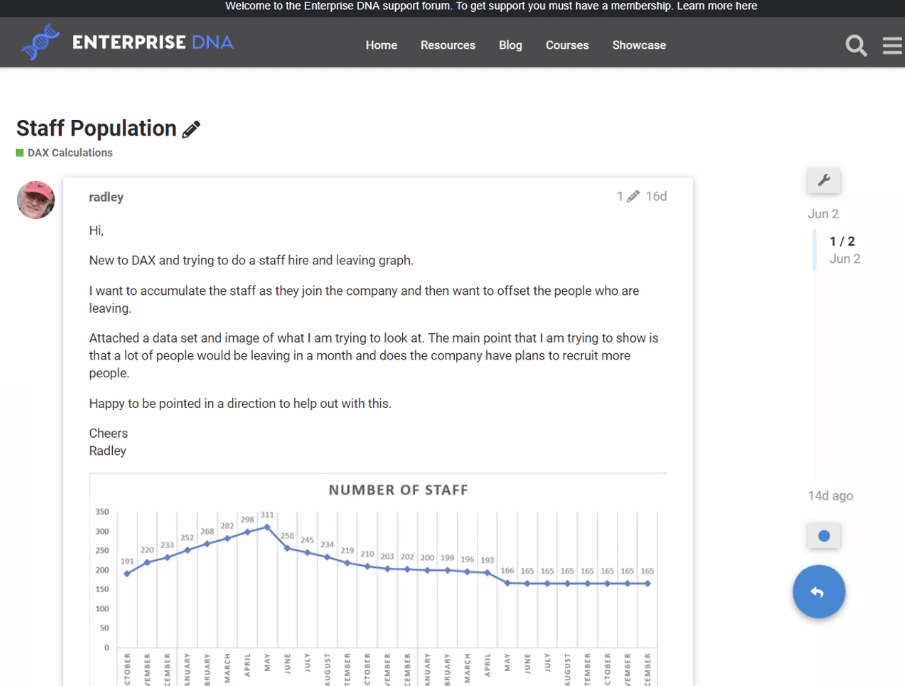Open radley's username link
Screen dimensions: 905x686
pyautogui.click(x=106, y=197)
